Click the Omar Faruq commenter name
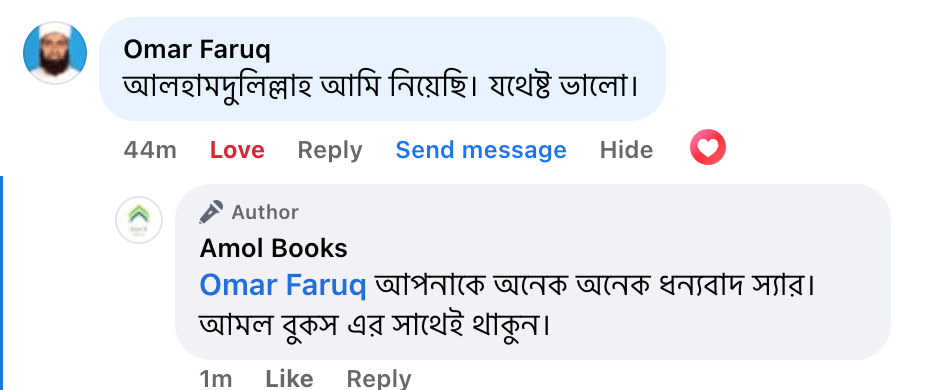This screenshot has width=938, height=390. pyautogui.click(x=197, y=50)
